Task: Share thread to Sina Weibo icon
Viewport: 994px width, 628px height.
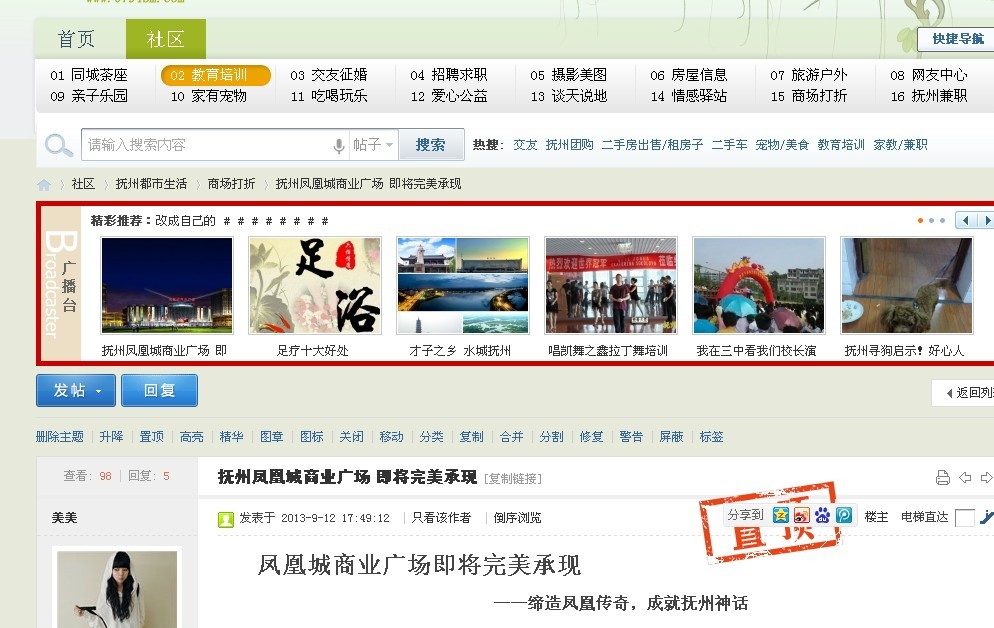Action: [x=801, y=515]
